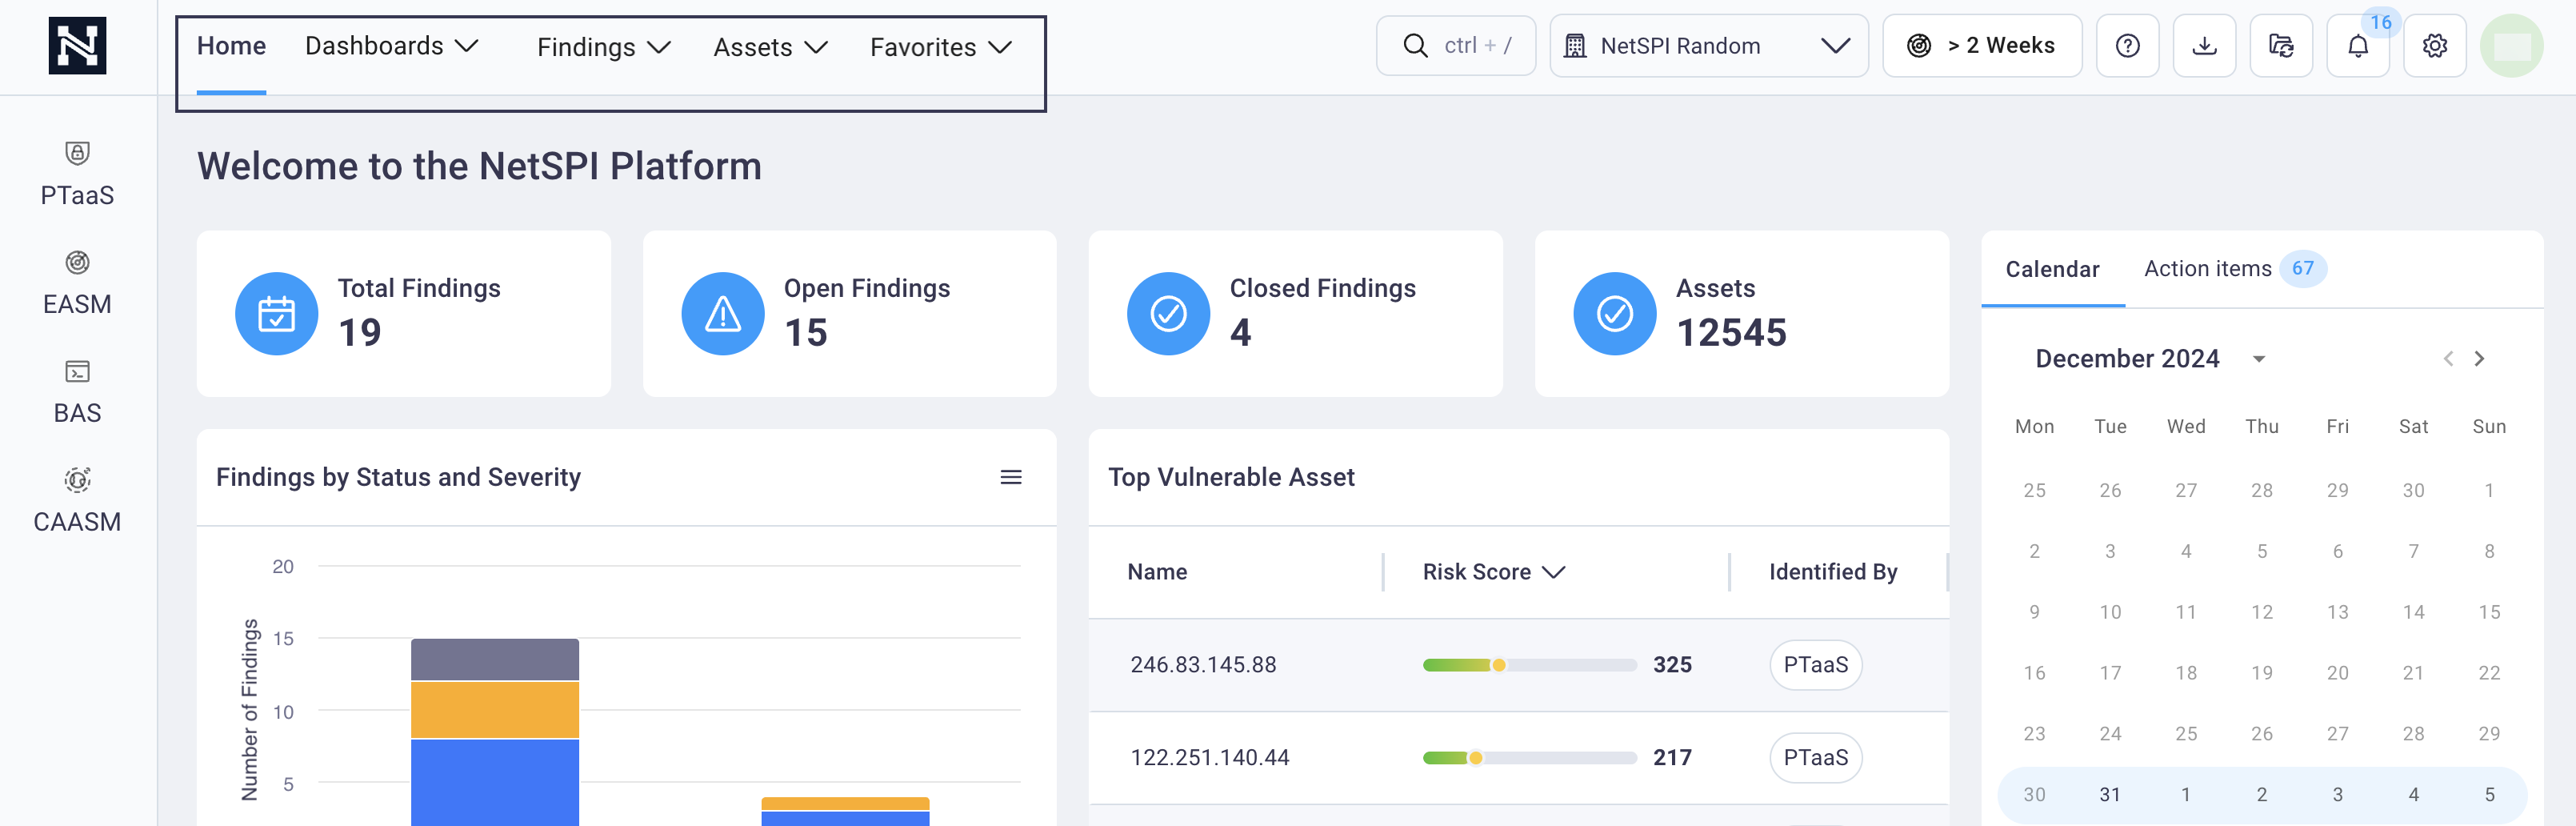
Task: Open the BAS sidebar module
Action: [x=77, y=392]
